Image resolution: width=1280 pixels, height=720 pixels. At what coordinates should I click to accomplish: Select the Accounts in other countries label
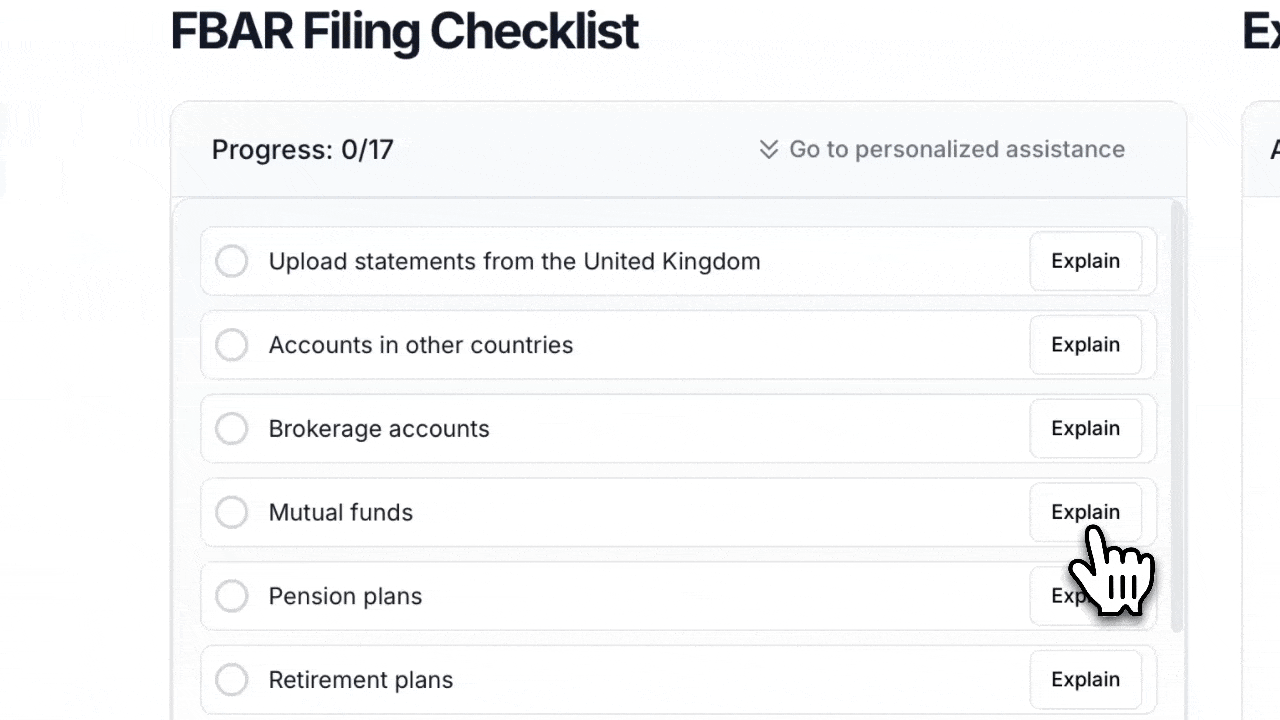(x=421, y=345)
